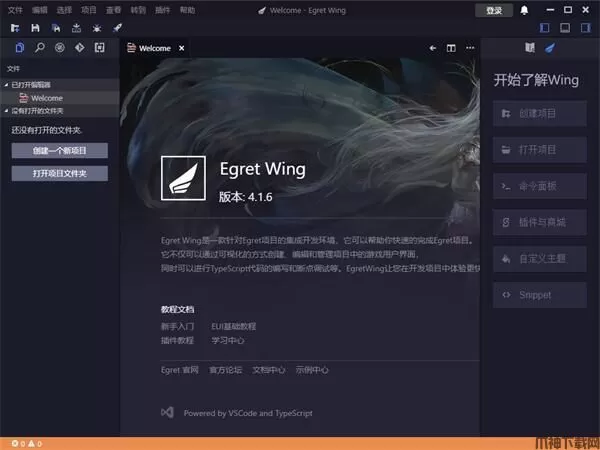Open the 学习中心 link

[x=228, y=340]
